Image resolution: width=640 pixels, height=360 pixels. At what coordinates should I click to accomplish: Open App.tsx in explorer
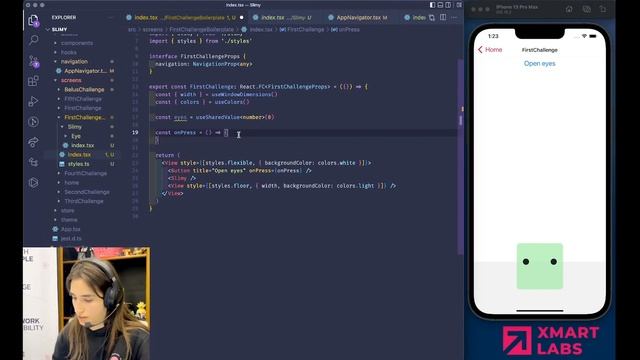(71, 229)
